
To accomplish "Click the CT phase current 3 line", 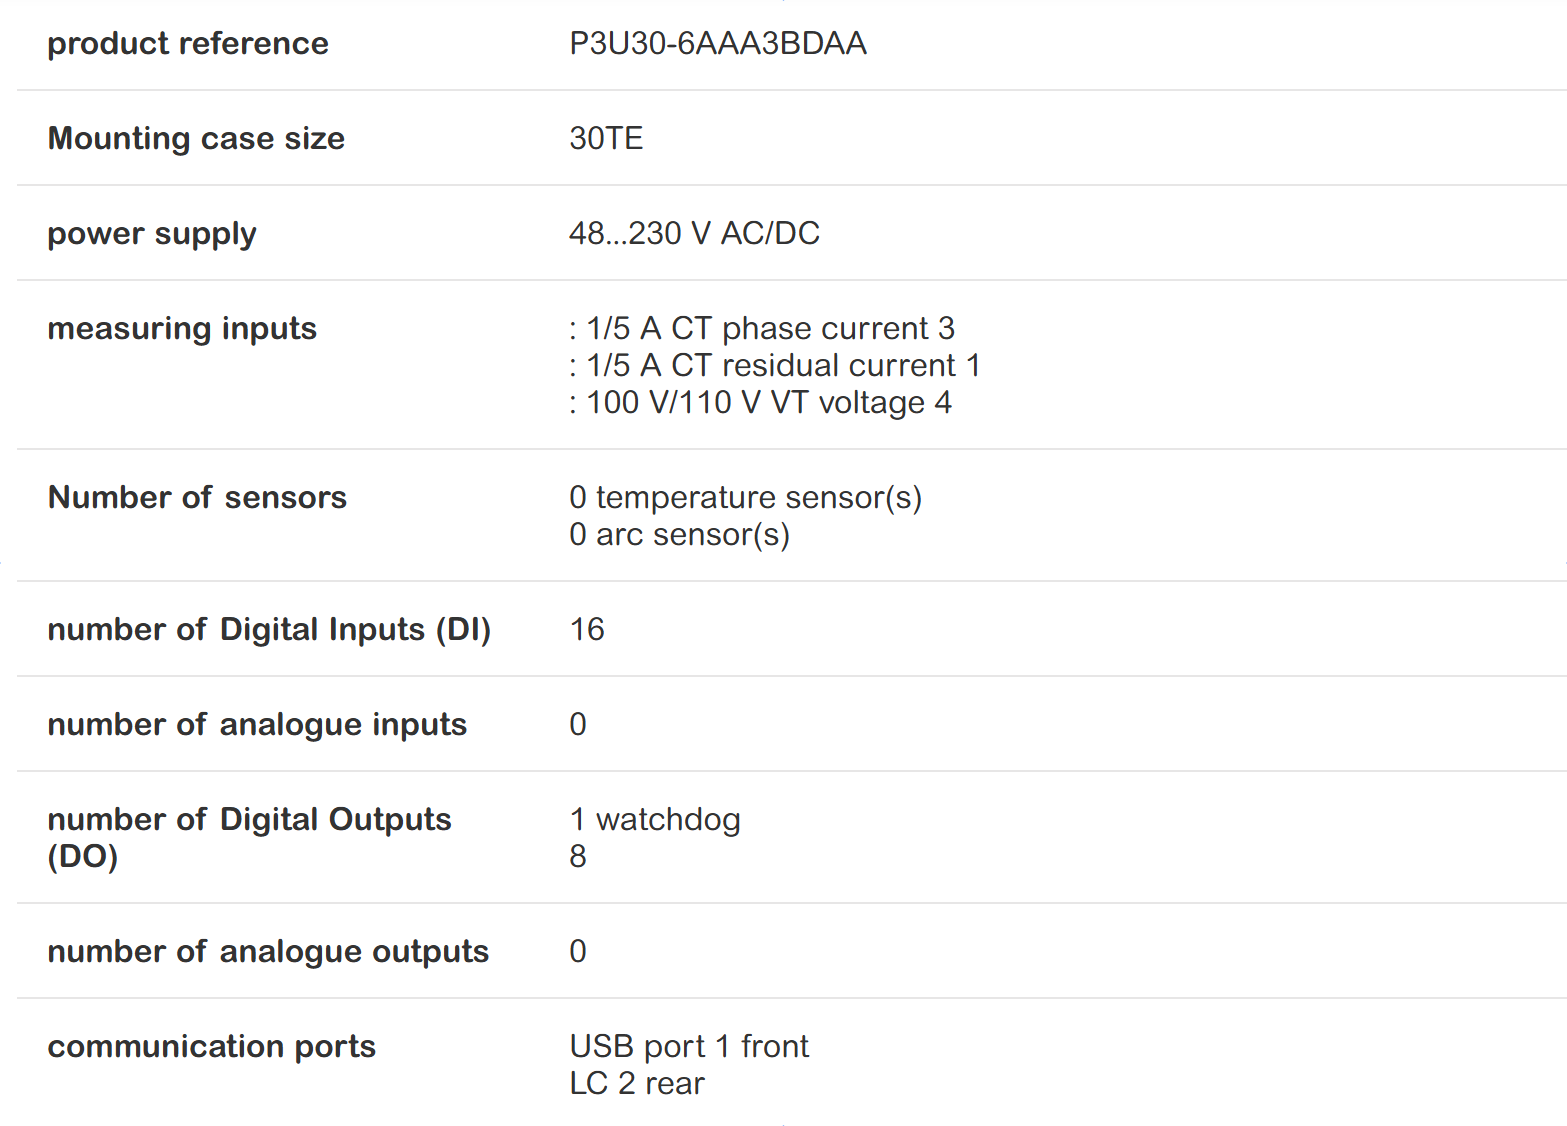I will pyautogui.click(x=762, y=328).
